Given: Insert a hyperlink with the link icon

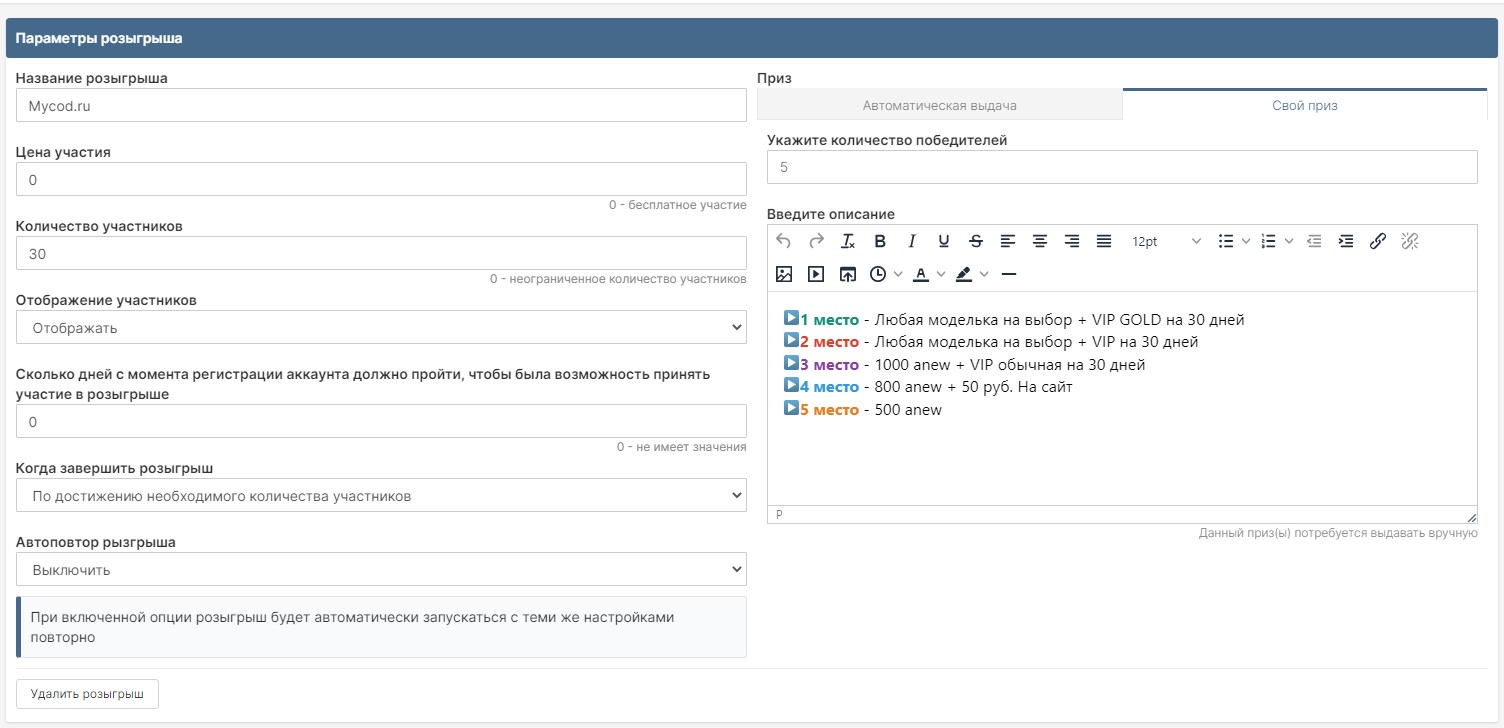Looking at the screenshot, I should (1377, 241).
